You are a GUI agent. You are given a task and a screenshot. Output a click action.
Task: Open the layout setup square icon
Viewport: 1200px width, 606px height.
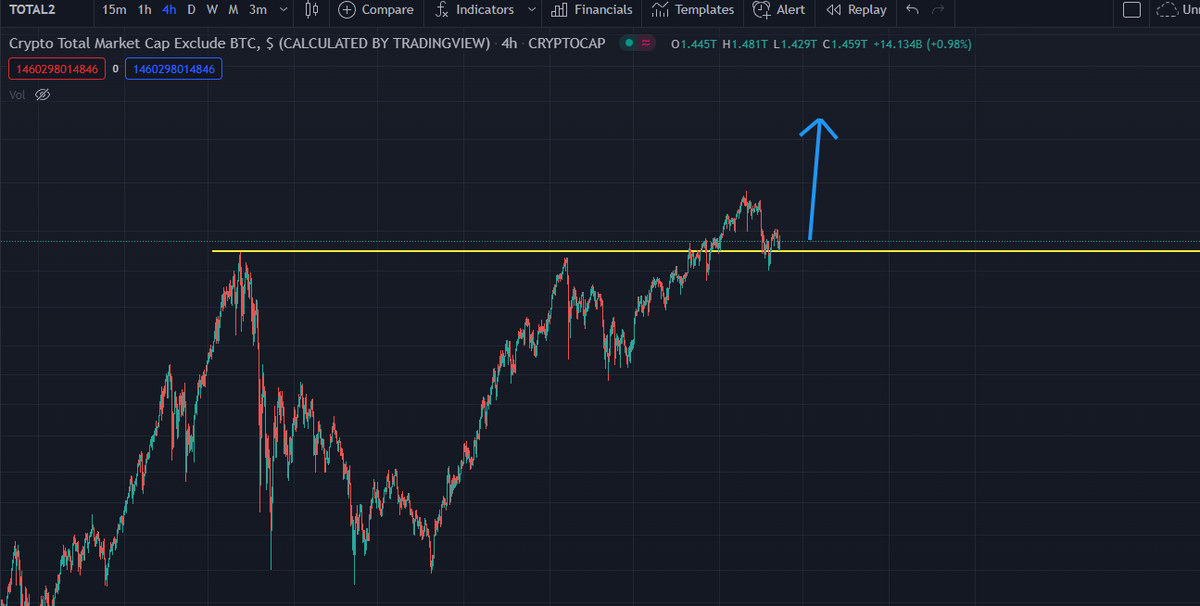point(1132,10)
